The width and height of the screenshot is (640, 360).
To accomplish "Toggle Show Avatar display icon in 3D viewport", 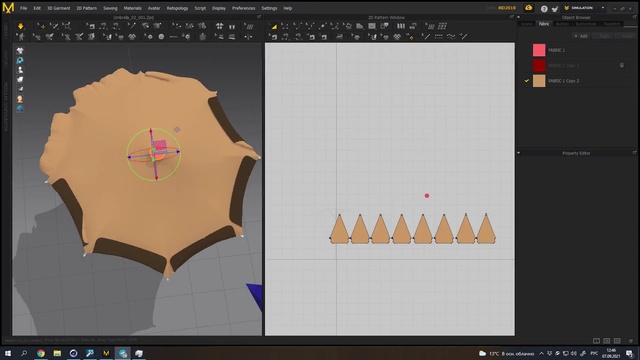I will tap(20, 70).
